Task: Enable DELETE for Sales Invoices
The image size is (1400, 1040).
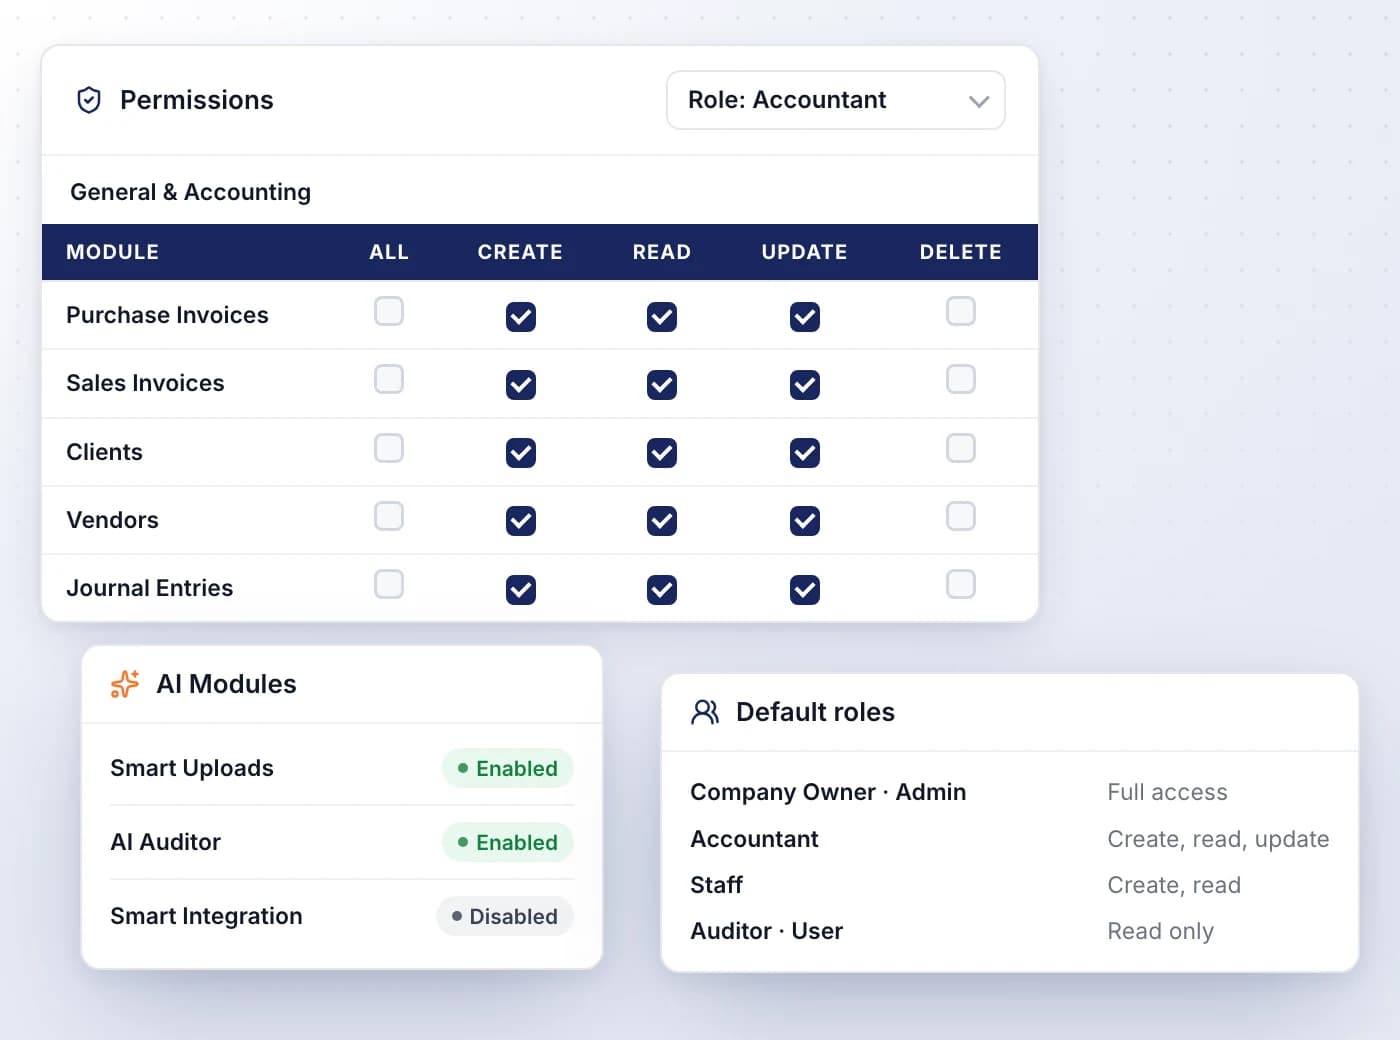Action: pyautogui.click(x=961, y=379)
